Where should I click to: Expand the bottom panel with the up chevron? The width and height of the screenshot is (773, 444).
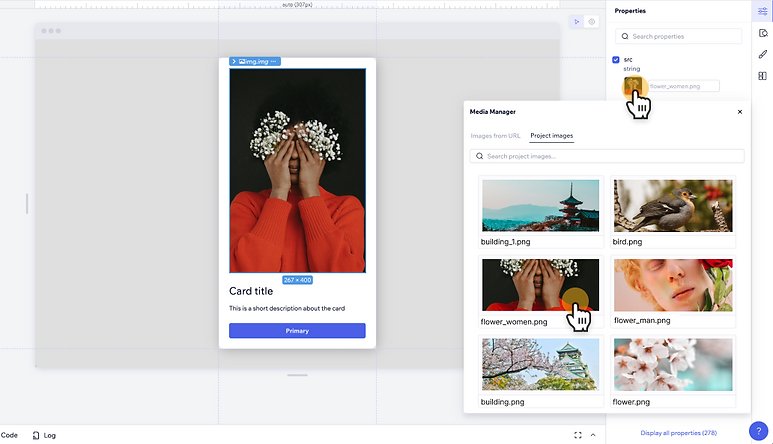[593, 435]
